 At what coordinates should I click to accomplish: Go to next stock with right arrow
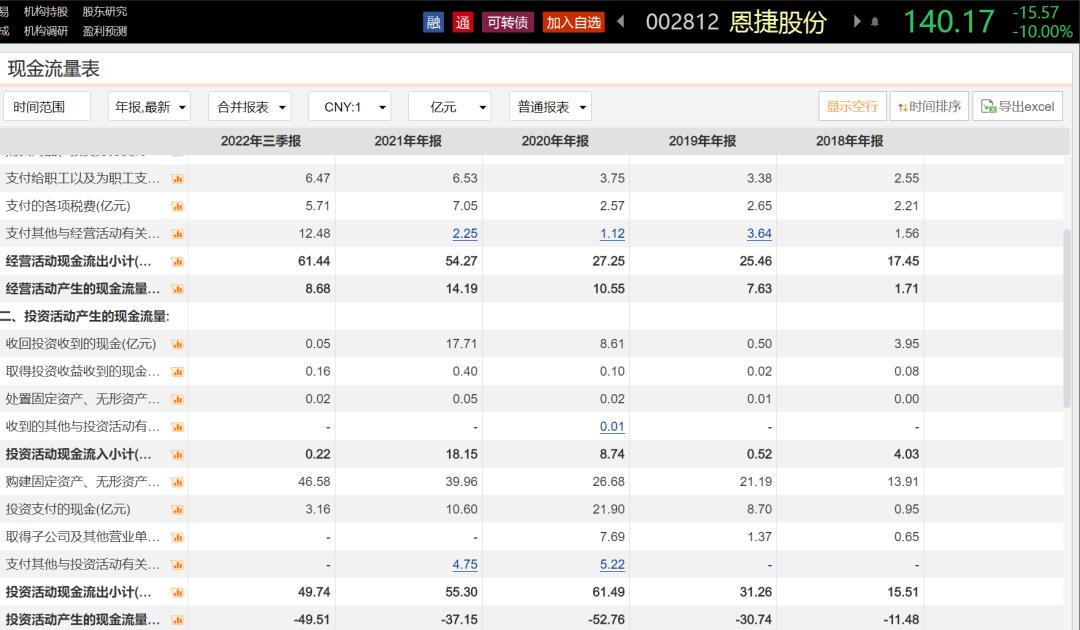tap(857, 21)
